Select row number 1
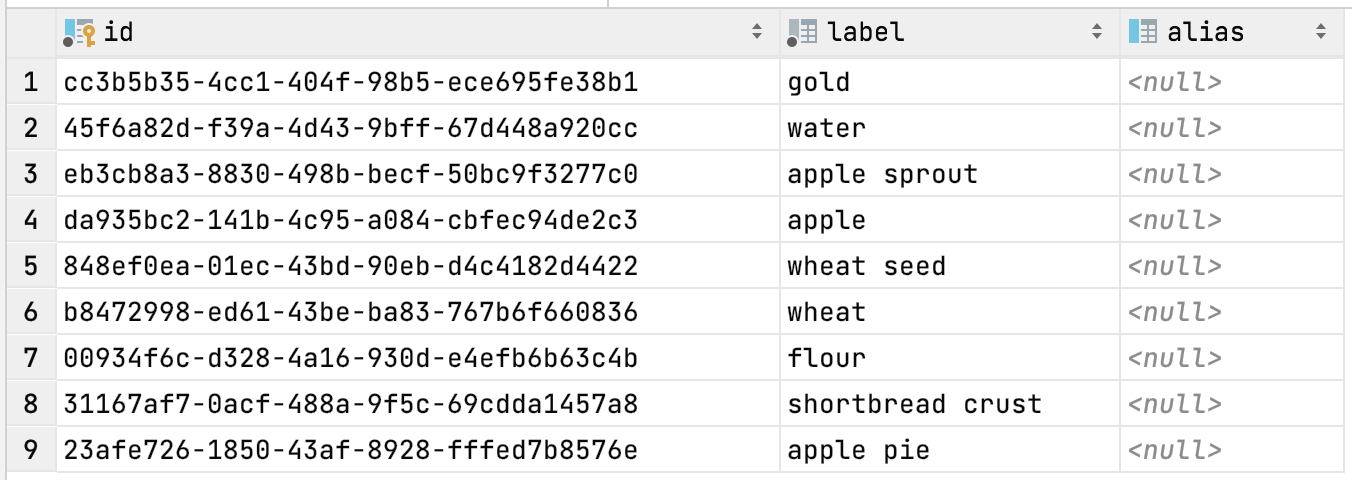 (x=29, y=82)
